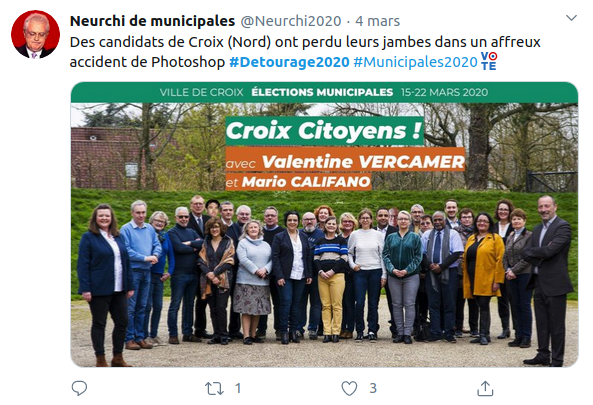The image size is (593, 405).
Task: Like the tweet with the heart icon
Action: (x=349, y=388)
